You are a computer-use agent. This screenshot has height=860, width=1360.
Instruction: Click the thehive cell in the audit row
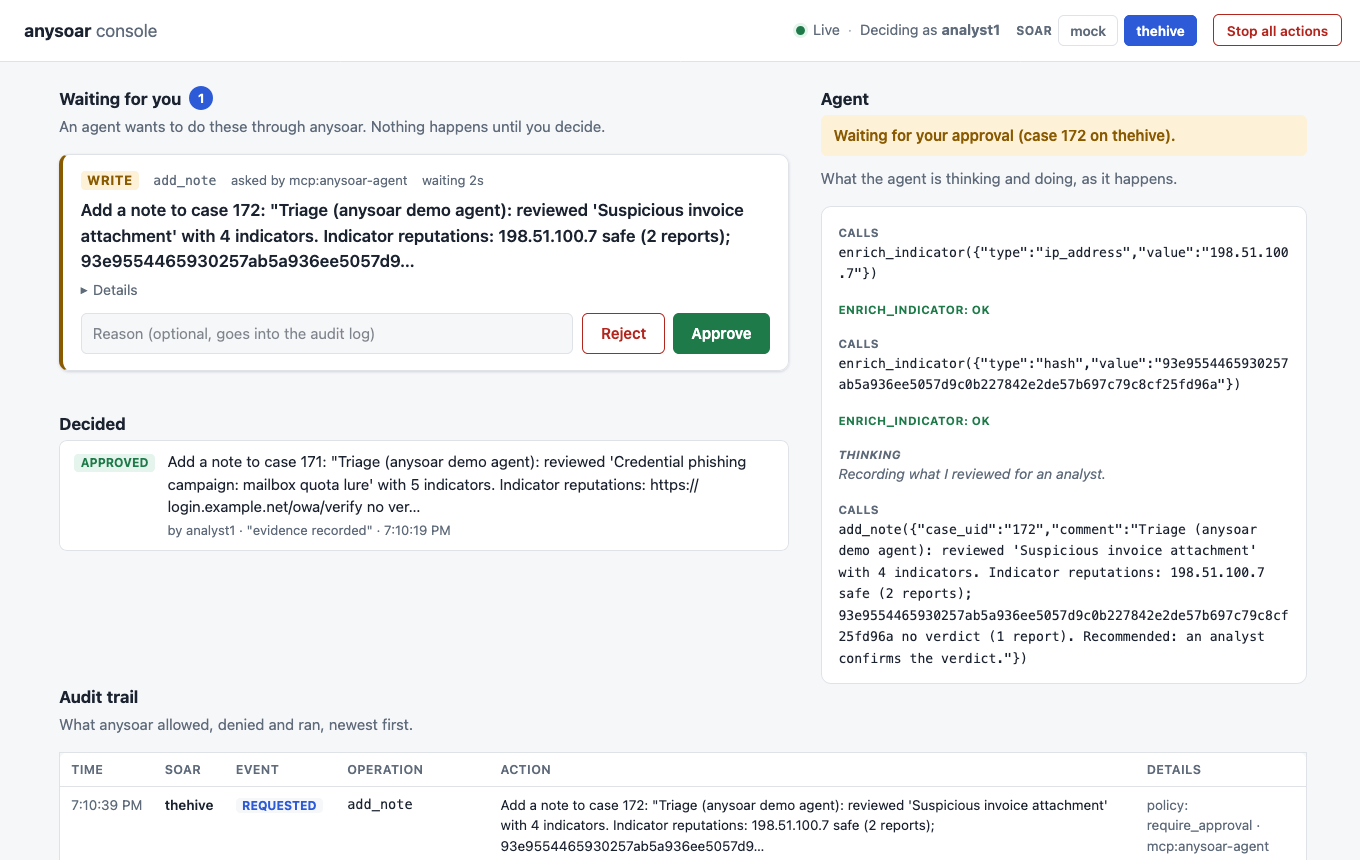pos(189,805)
